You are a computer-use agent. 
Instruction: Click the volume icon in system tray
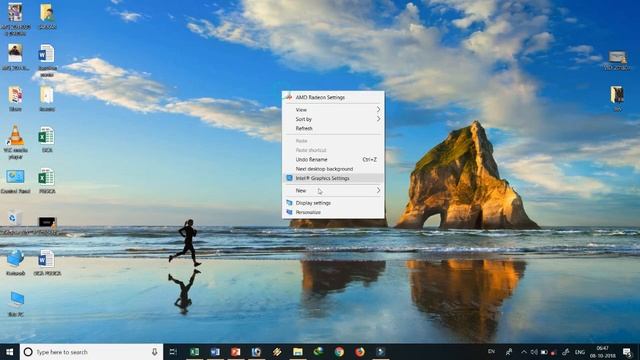[534, 352]
